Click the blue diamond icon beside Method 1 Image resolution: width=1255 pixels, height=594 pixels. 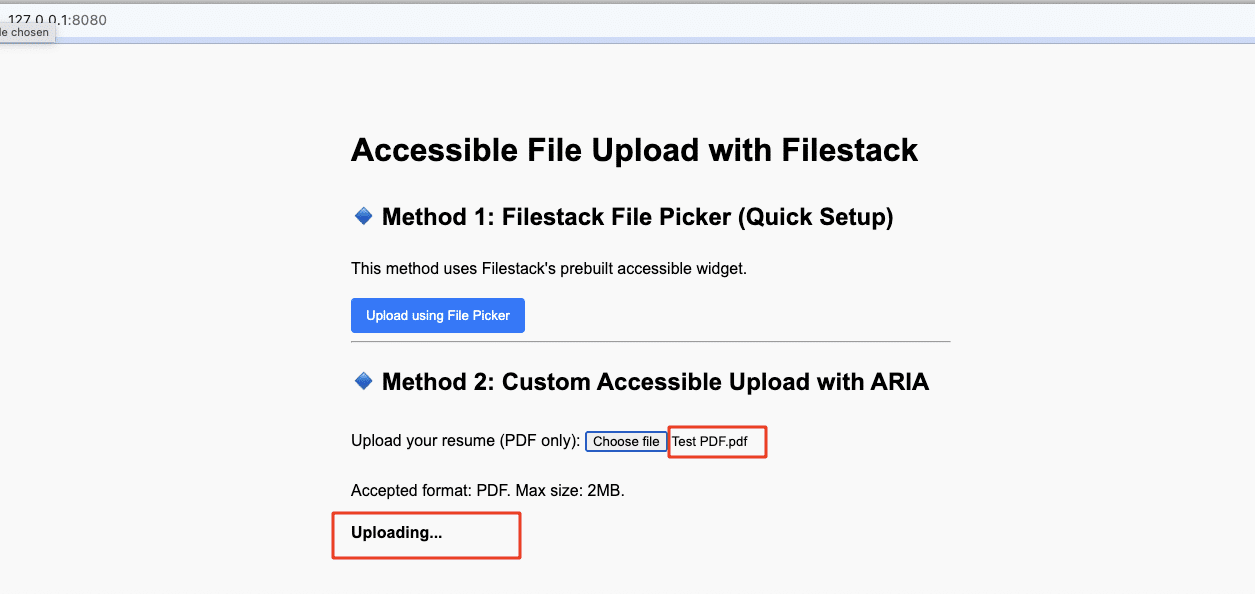pos(364,216)
